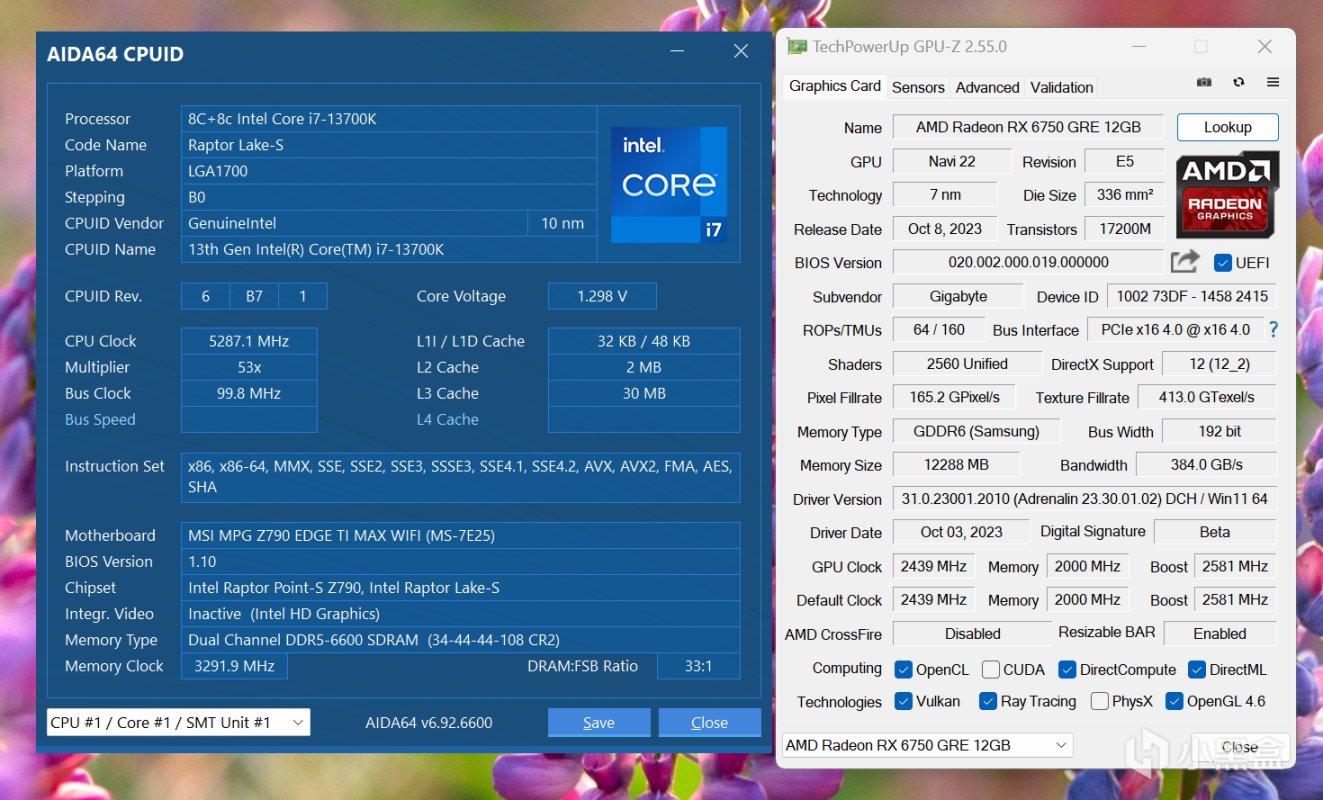The image size is (1323, 800).
Task: Click the GPU-Z title bar app icon
Action: 796,47
